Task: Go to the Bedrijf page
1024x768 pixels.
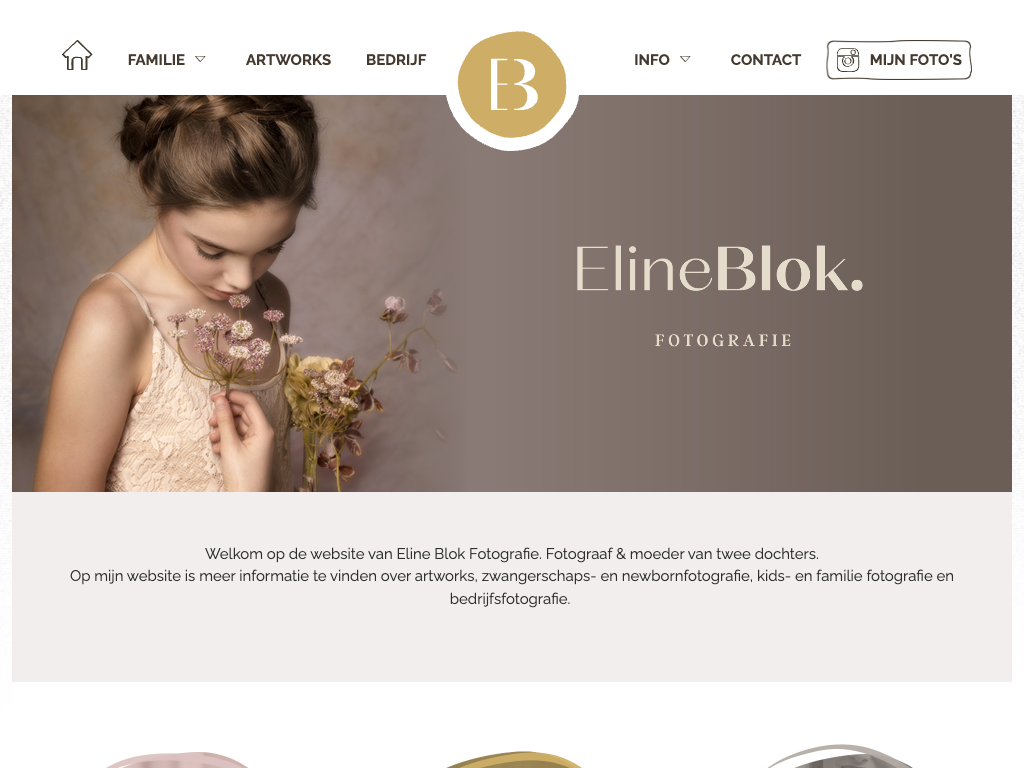Action: [x=396, y=60]
